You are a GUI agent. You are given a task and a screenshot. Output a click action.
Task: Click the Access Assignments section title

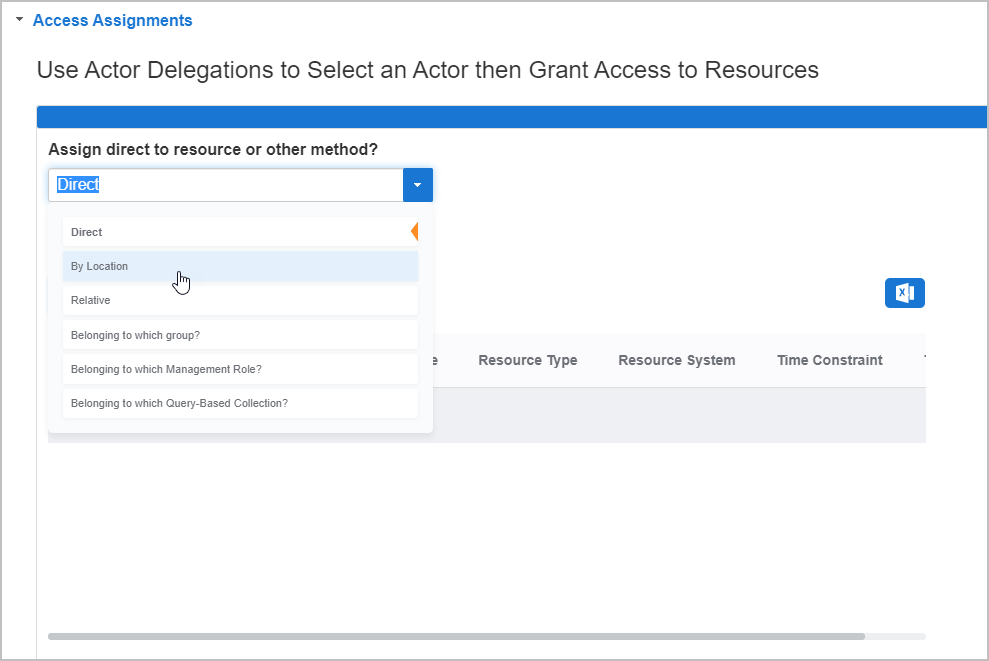click(112, 20)
